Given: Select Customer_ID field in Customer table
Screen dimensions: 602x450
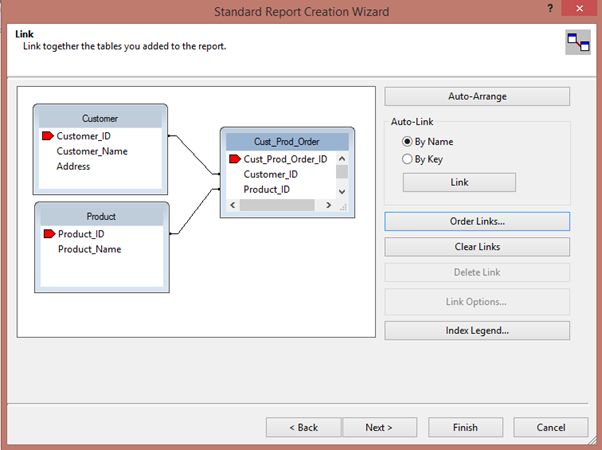Looking at the screenshot, I should point(83,136).
